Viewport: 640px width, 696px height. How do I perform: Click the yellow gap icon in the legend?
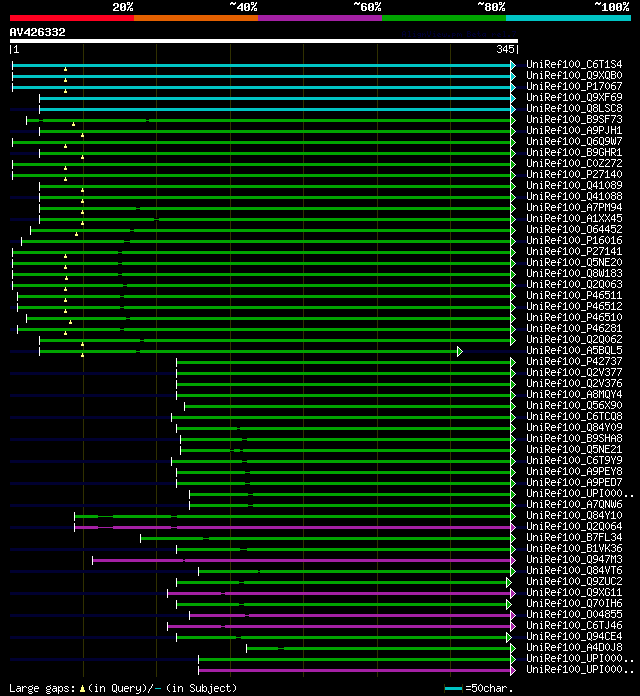tap(82, 689)
